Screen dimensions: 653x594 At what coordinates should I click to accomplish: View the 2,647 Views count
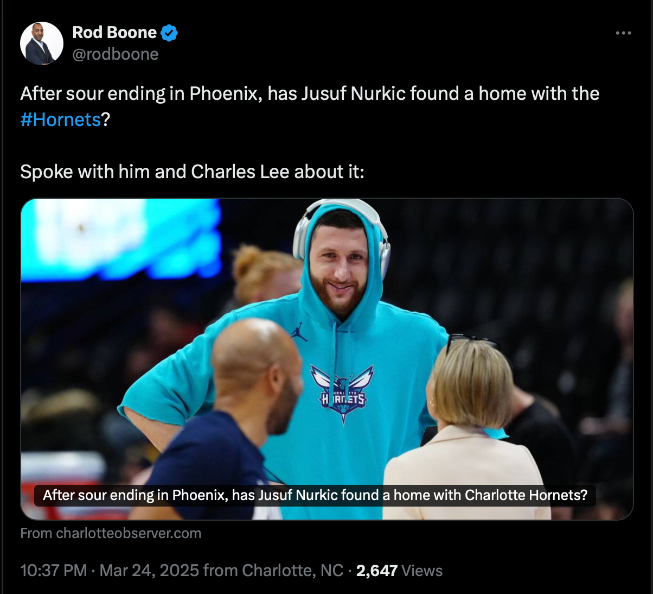(399, 571)
